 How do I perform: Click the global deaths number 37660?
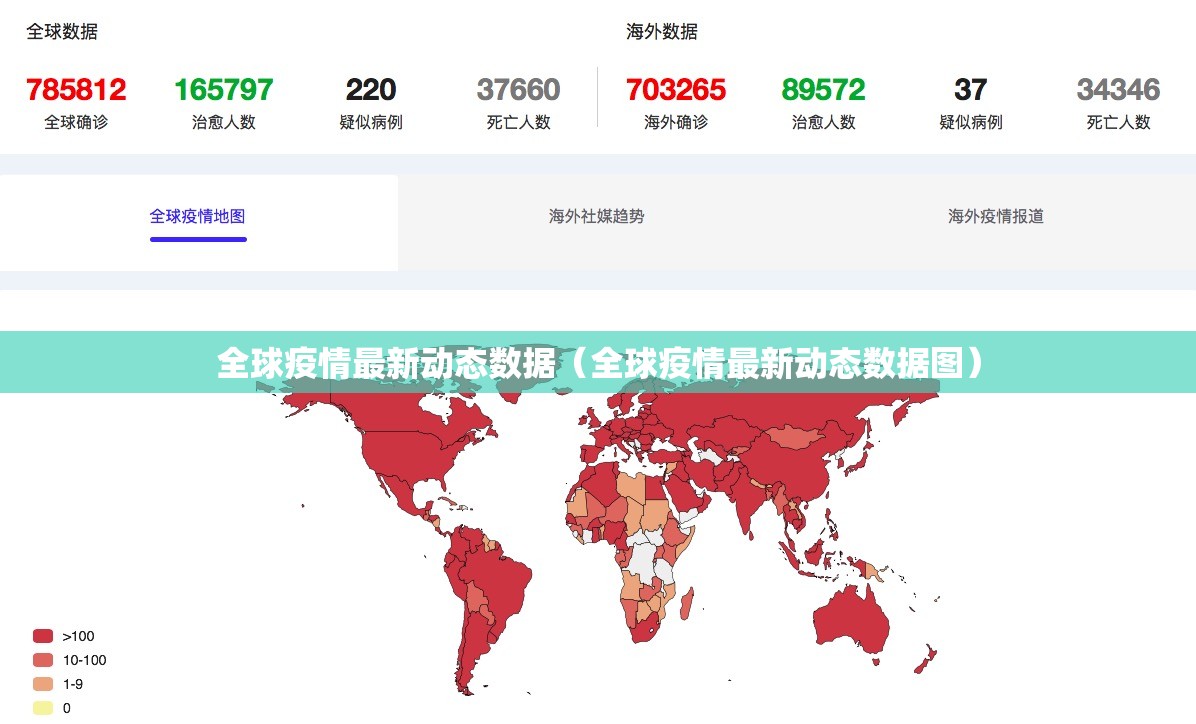click(518, 90)
